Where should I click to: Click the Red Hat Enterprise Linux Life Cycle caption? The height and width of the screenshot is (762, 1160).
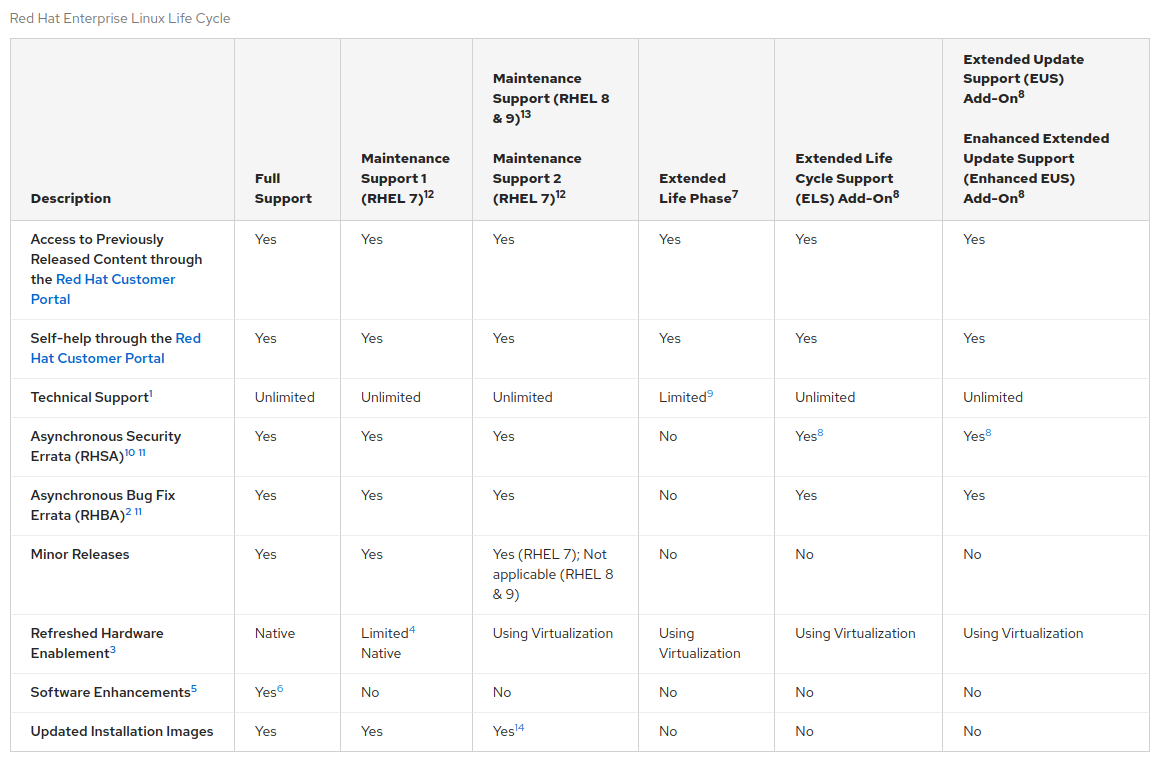tap(120, 19)
